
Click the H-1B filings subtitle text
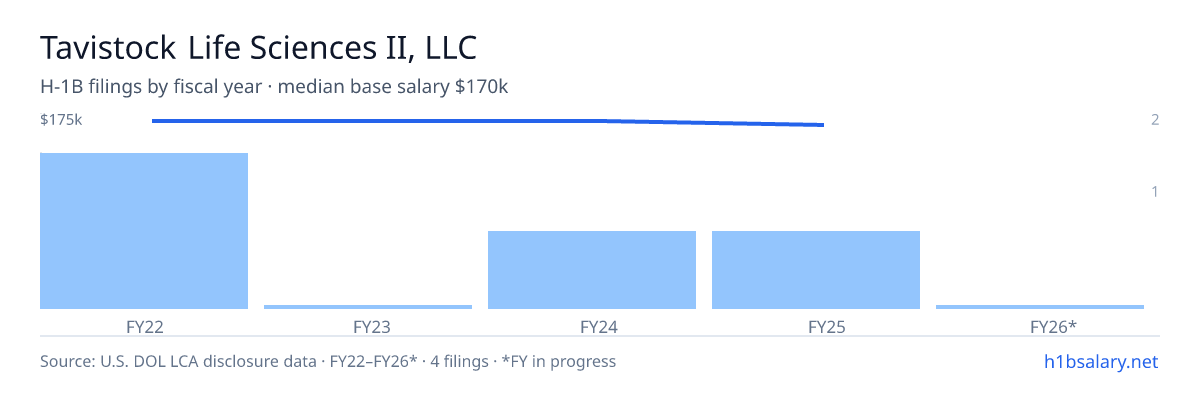pyautogui.click(x=274, y=87)
